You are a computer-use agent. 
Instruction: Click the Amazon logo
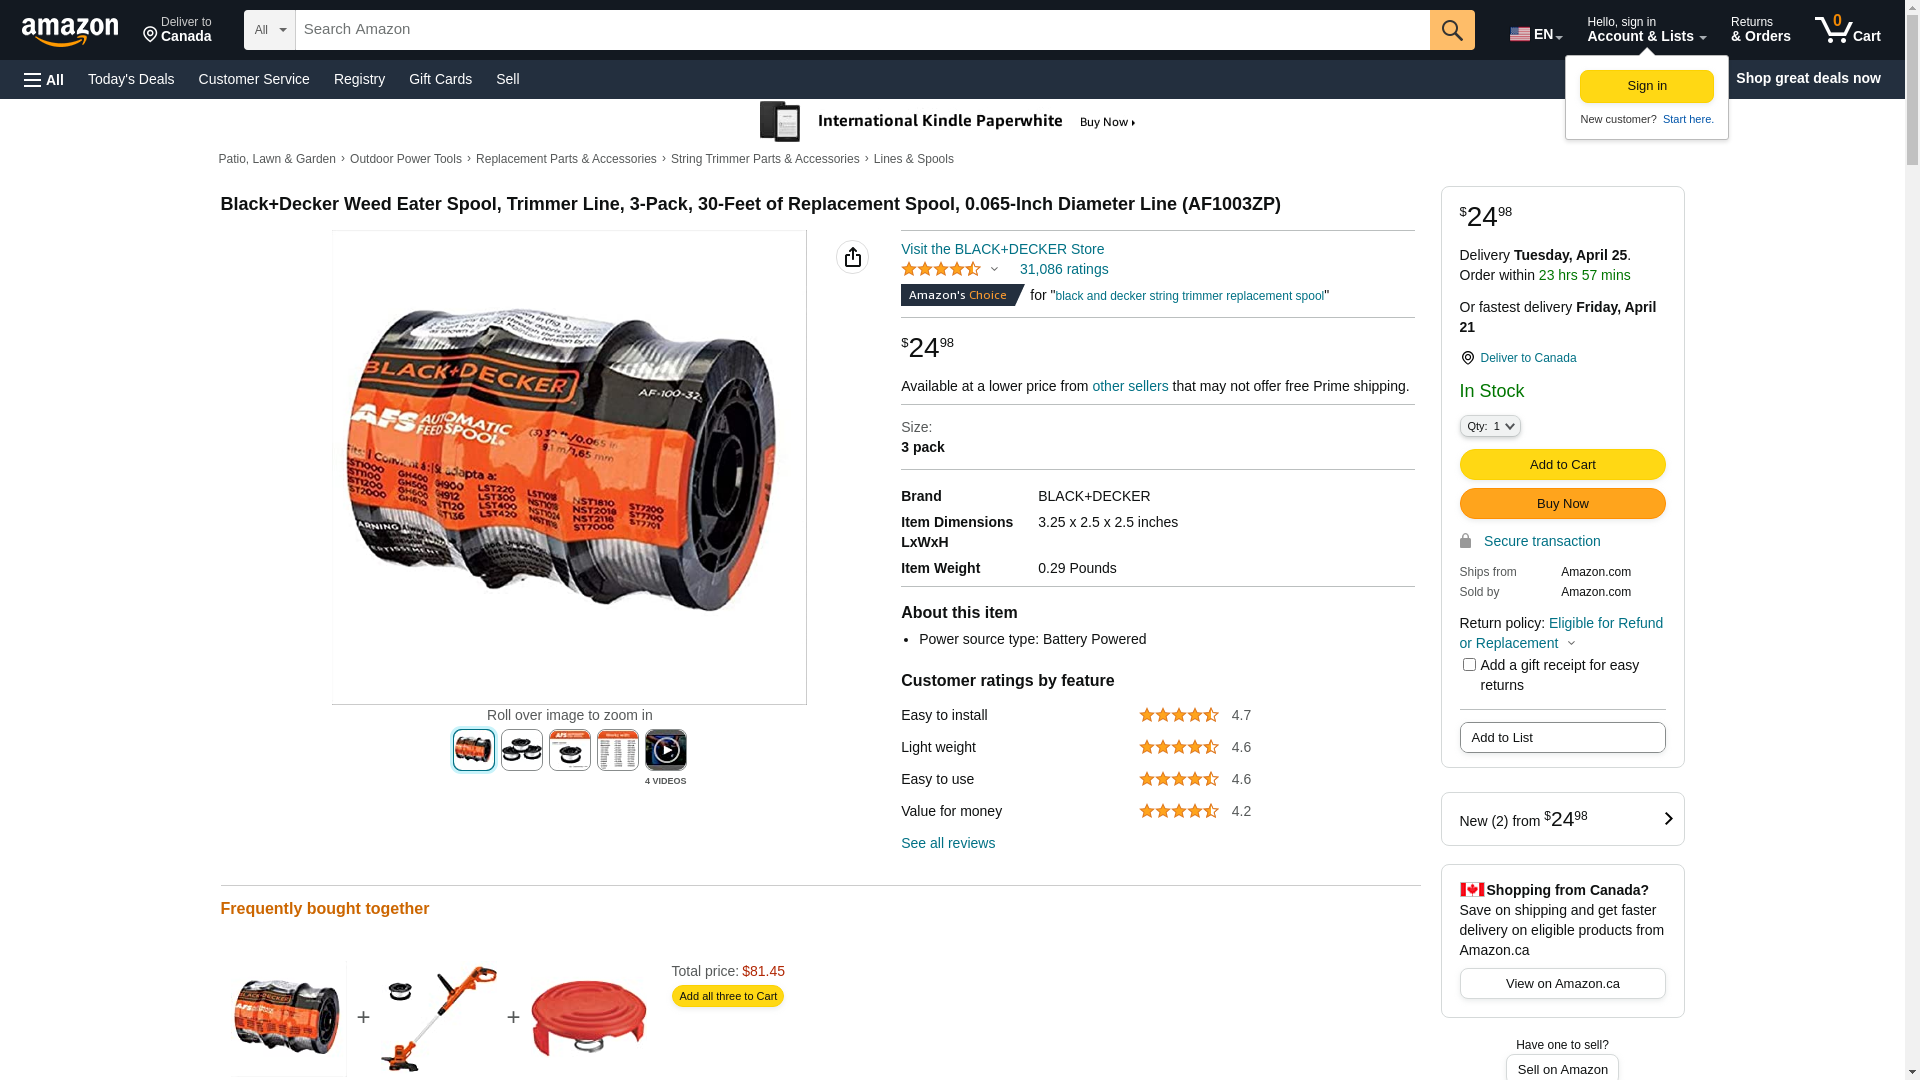pos(70,32)
